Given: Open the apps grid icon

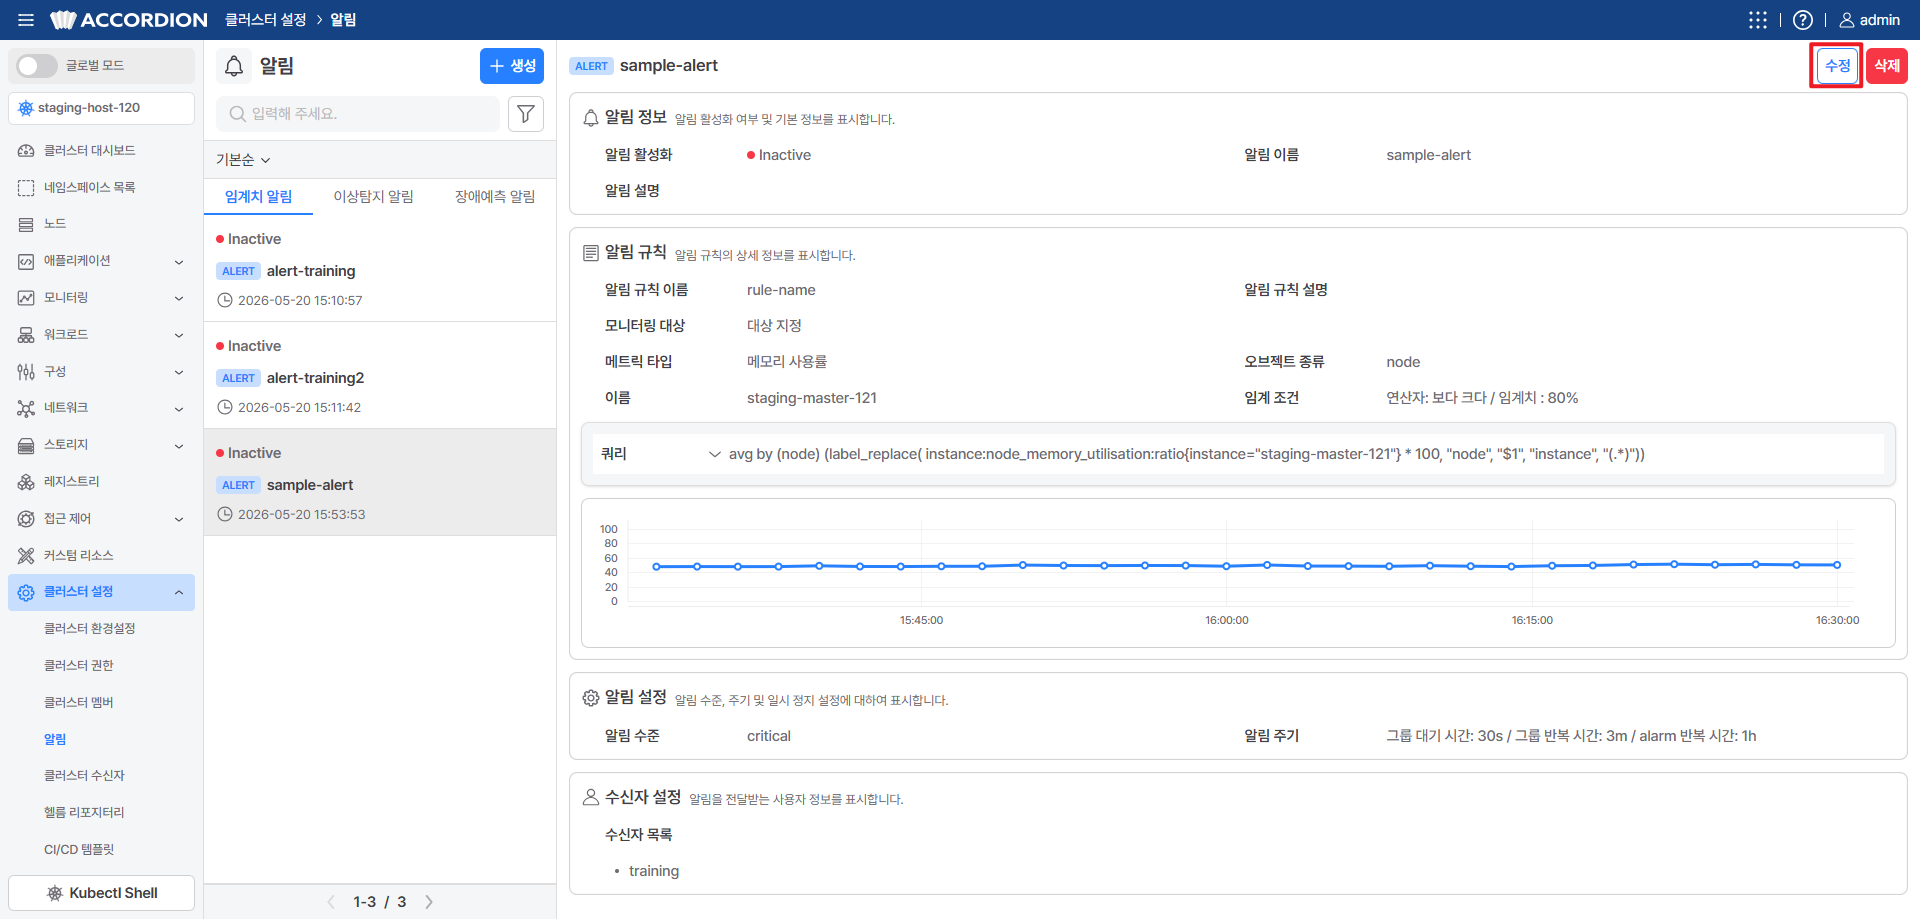Looking at the screenshot, I should [1757, 20].
